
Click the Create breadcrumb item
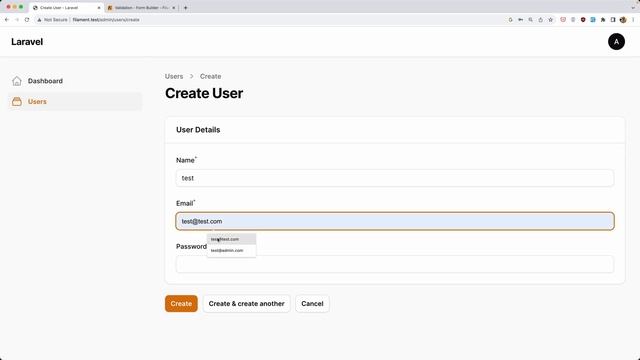(x=210, y=76)
